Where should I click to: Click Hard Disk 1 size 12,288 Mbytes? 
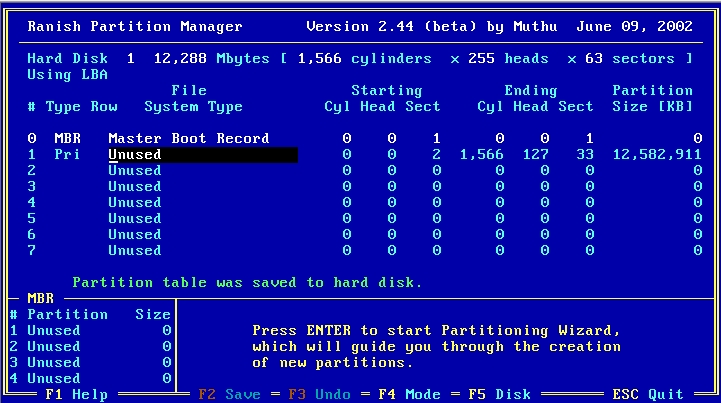(149, 59)
